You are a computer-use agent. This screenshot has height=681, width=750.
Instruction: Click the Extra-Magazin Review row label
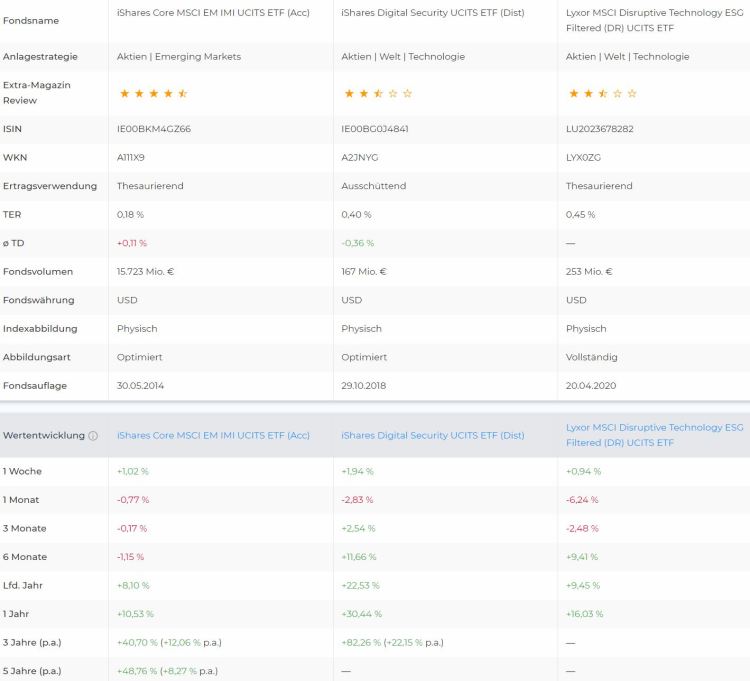36,93
